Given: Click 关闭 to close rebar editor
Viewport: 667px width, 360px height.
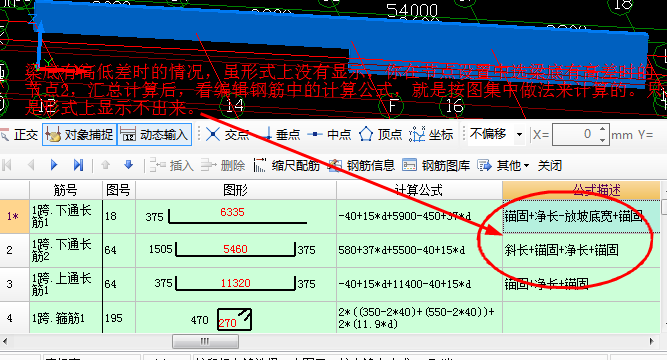Looking at the screenshot, I should click(550, 166).
